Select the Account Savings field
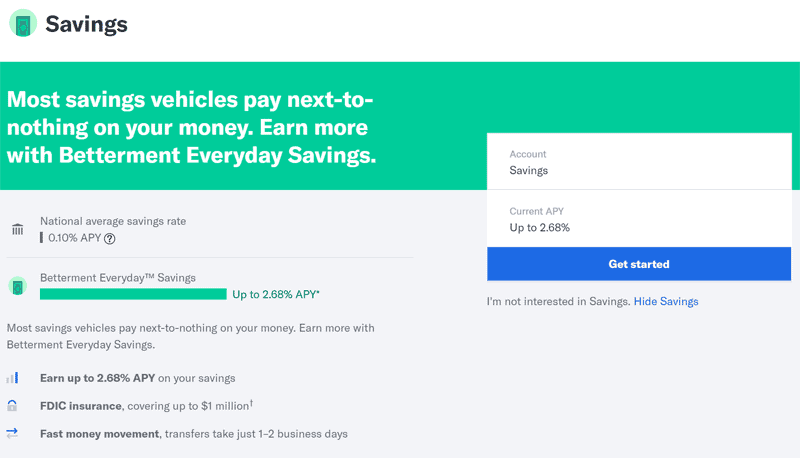Viewport: 800px width, 458px height. [x=639, y=162]
